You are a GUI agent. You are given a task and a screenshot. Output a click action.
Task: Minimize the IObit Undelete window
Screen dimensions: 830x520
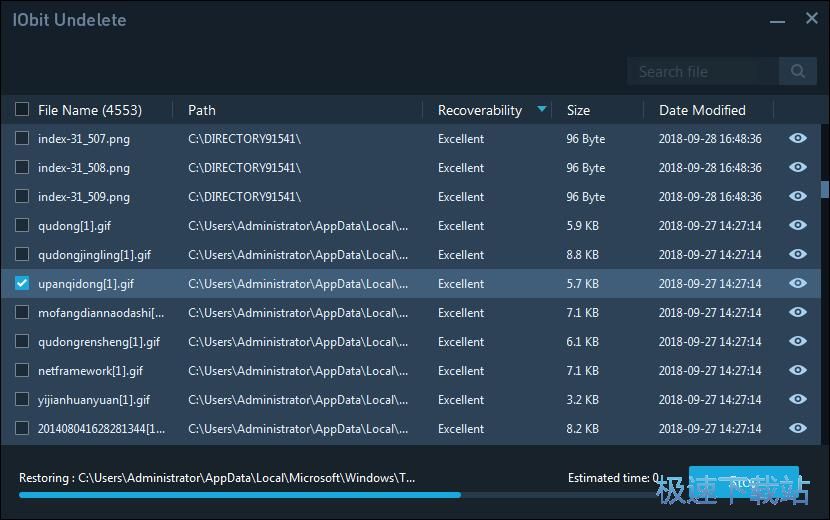coord(777,22)
